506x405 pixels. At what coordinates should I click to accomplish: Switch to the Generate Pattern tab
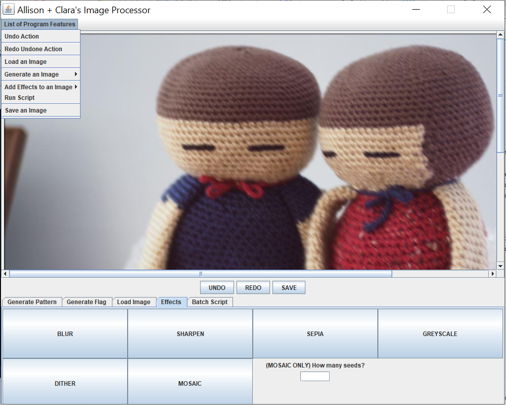click(x=32, y=302)
